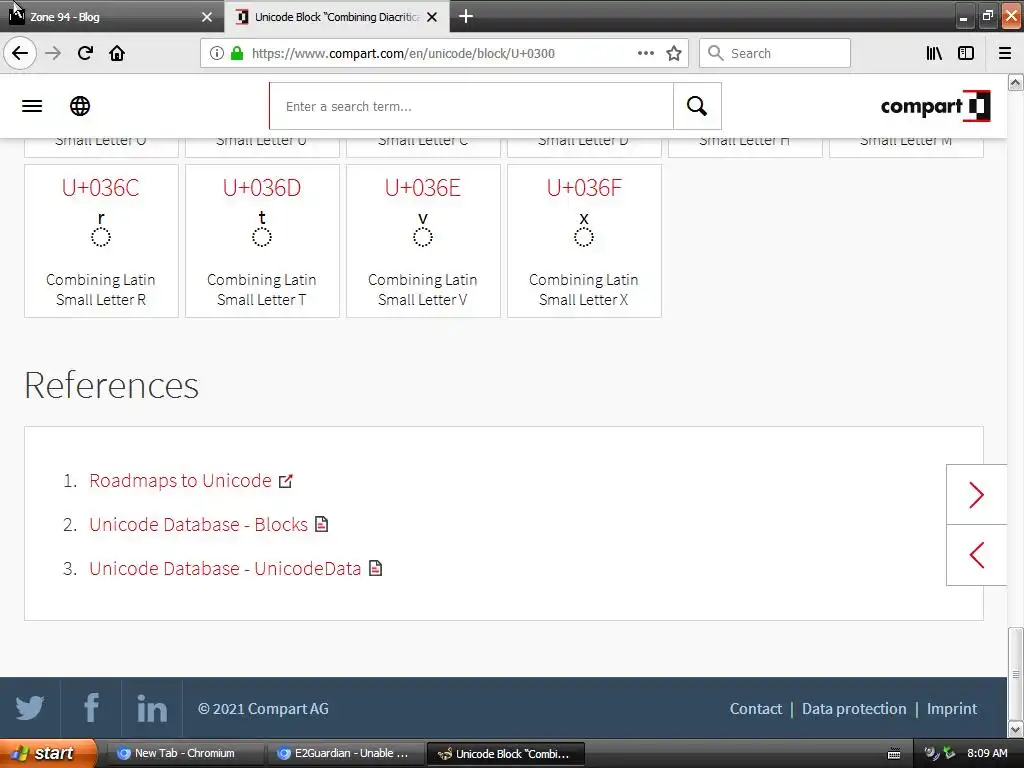Go to previous block with left chevron
This screenshot has height=768, width=1024.
(x=976, y=555)
